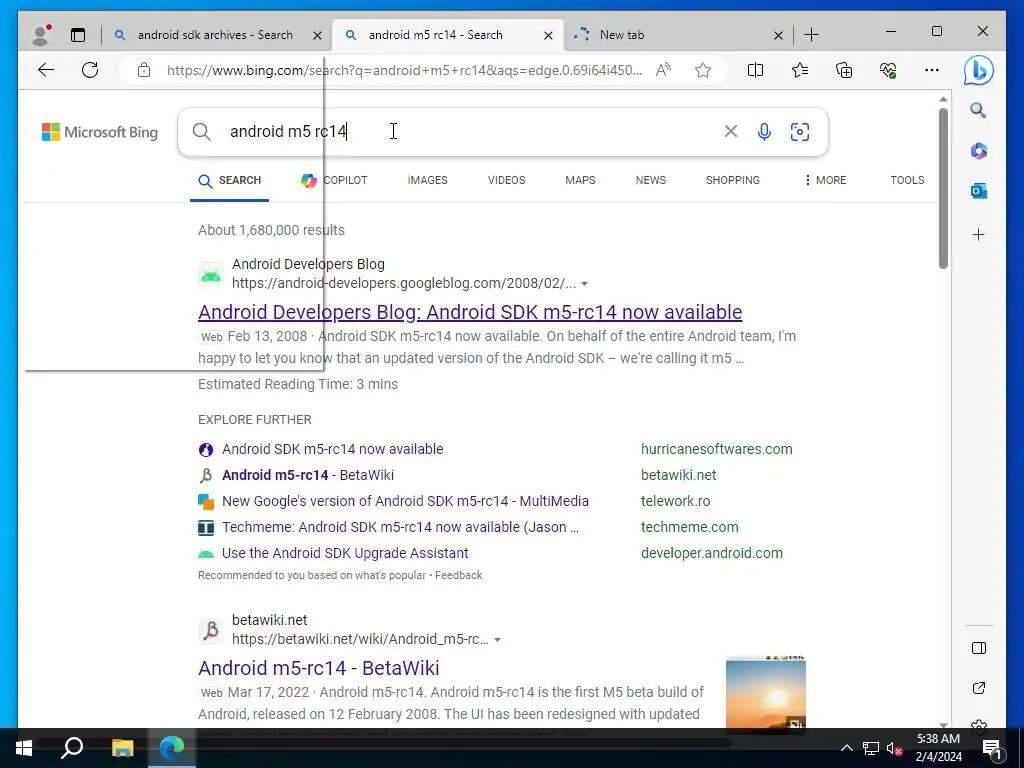Click Microsoft Edge taskbar icon
Viewport: 1024px width, 768px height.
172,748
